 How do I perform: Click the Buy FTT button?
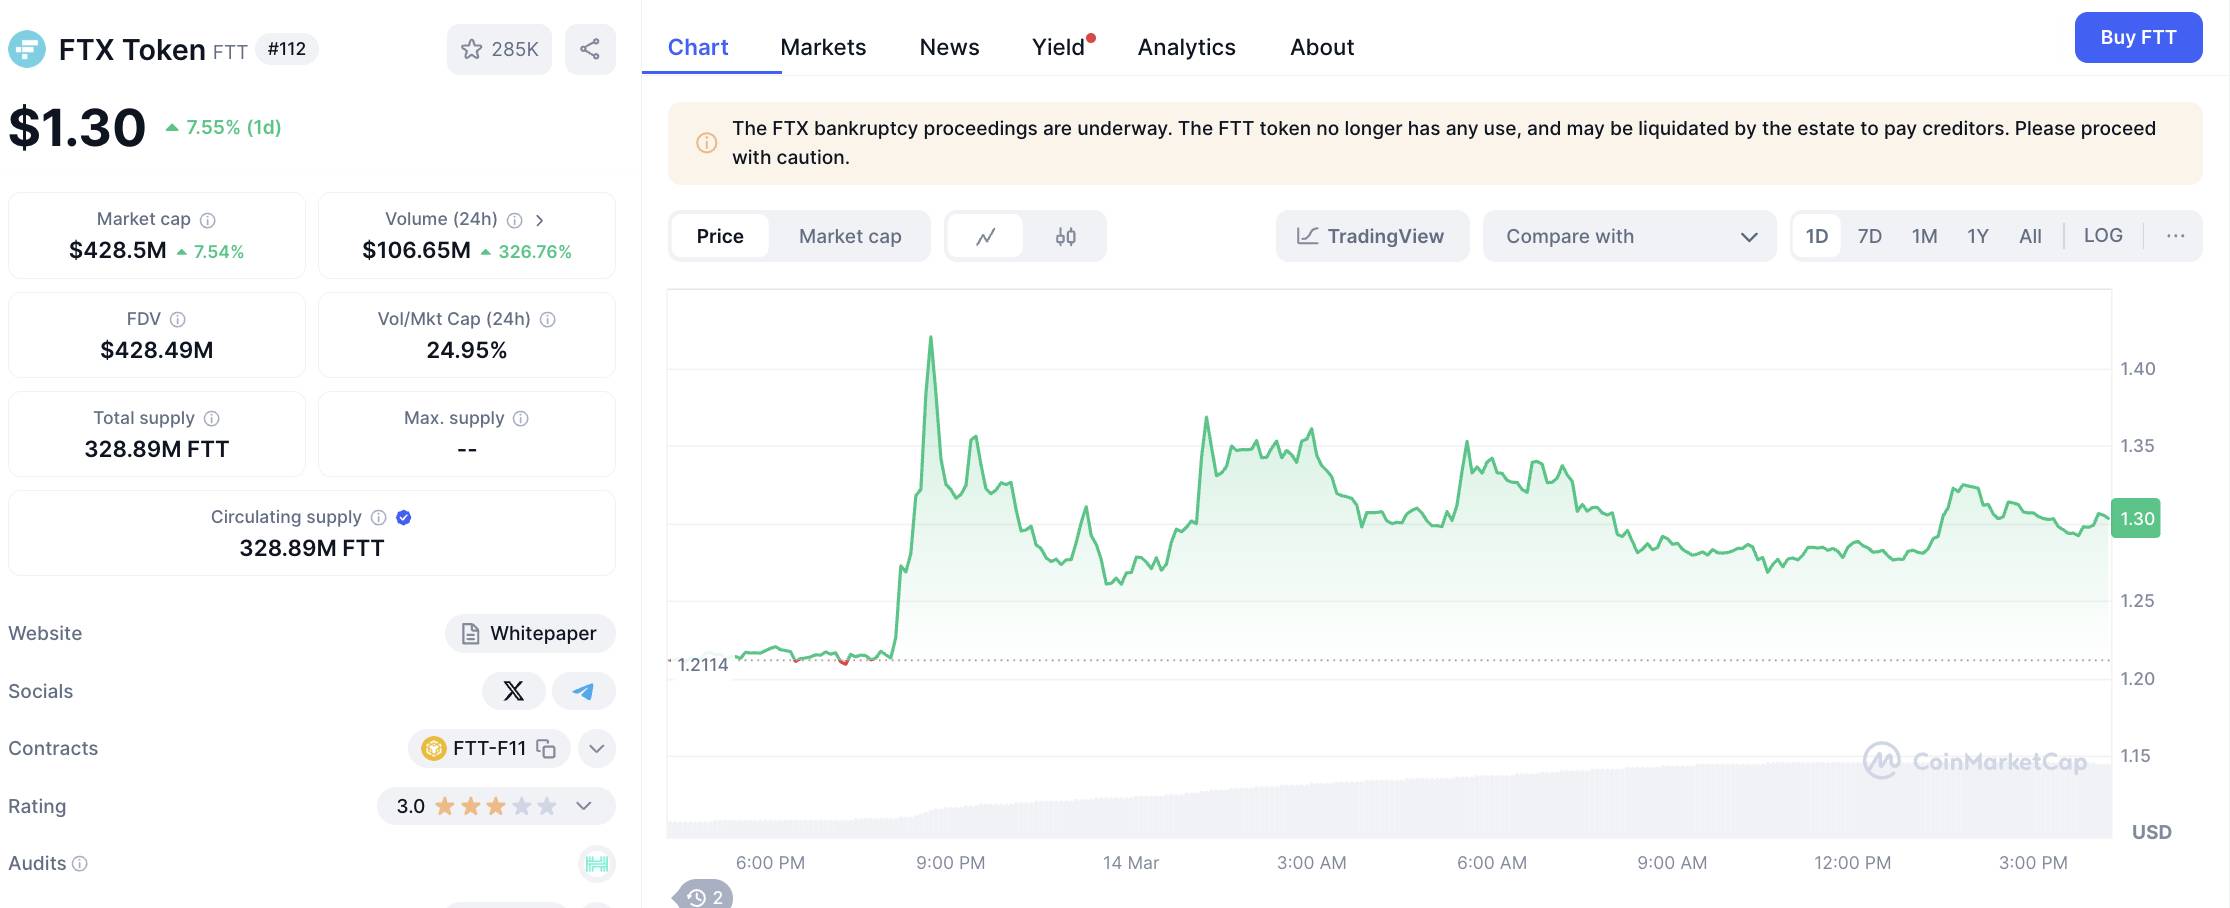point(2138,38)
